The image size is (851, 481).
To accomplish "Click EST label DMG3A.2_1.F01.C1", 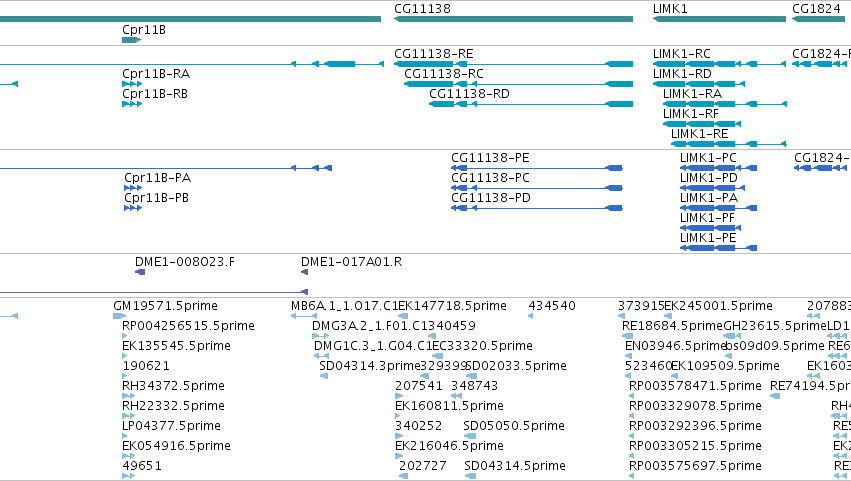I will 369,326.
